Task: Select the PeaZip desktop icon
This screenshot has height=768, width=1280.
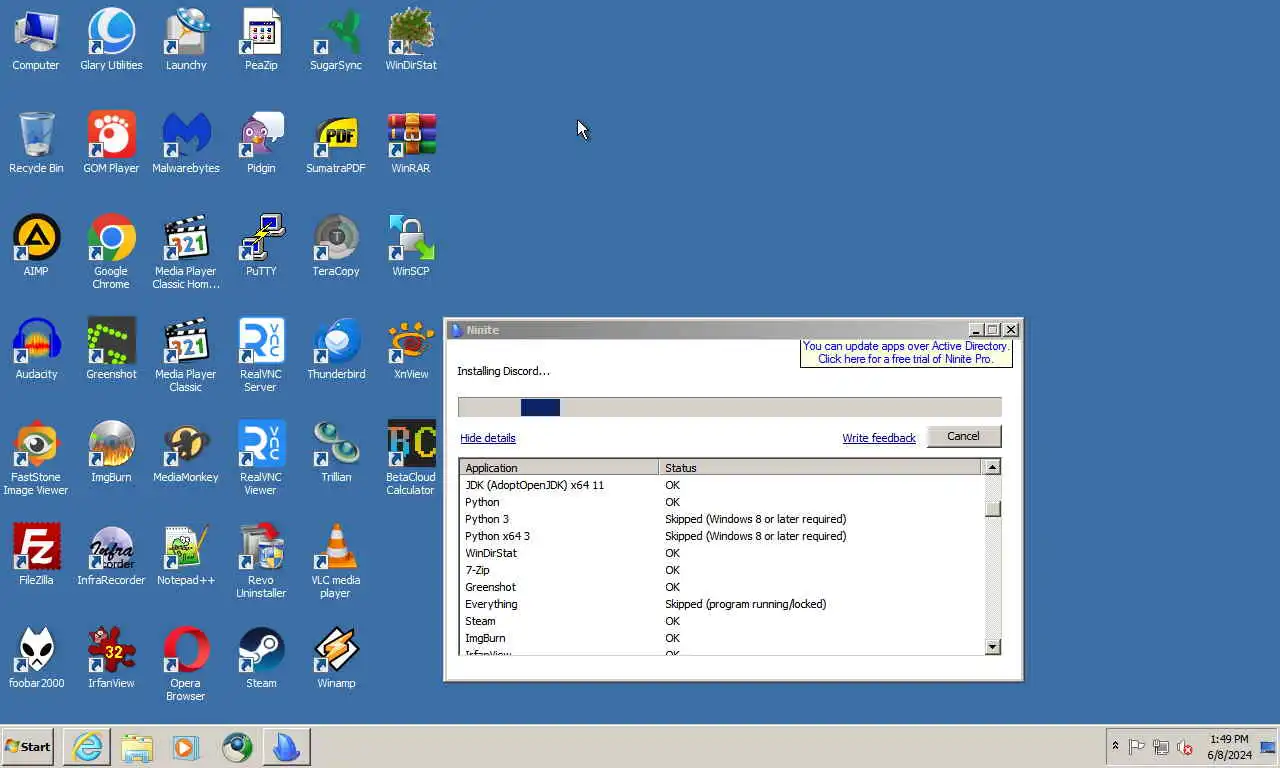Action: pyautogui.click(x=261, y=40)
